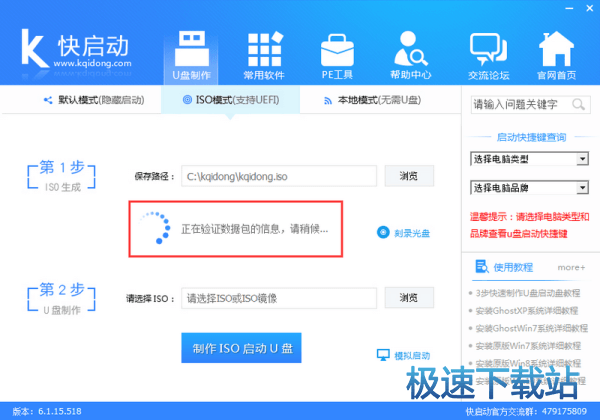
Task: Click the 刻录光盘 disc icon
Action: (383, 232)
